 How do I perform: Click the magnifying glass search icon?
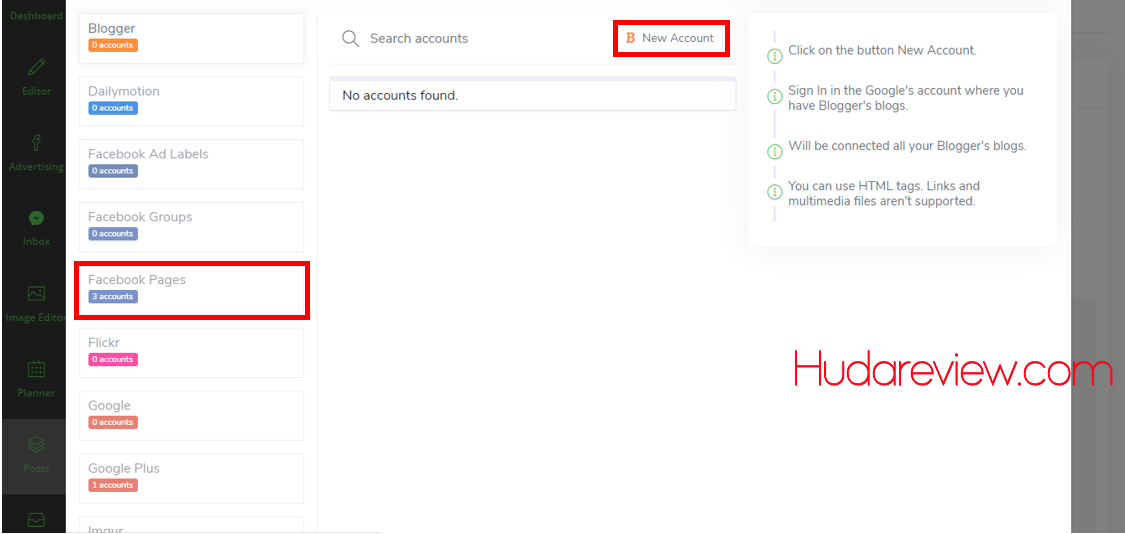(x=350, y=39)
